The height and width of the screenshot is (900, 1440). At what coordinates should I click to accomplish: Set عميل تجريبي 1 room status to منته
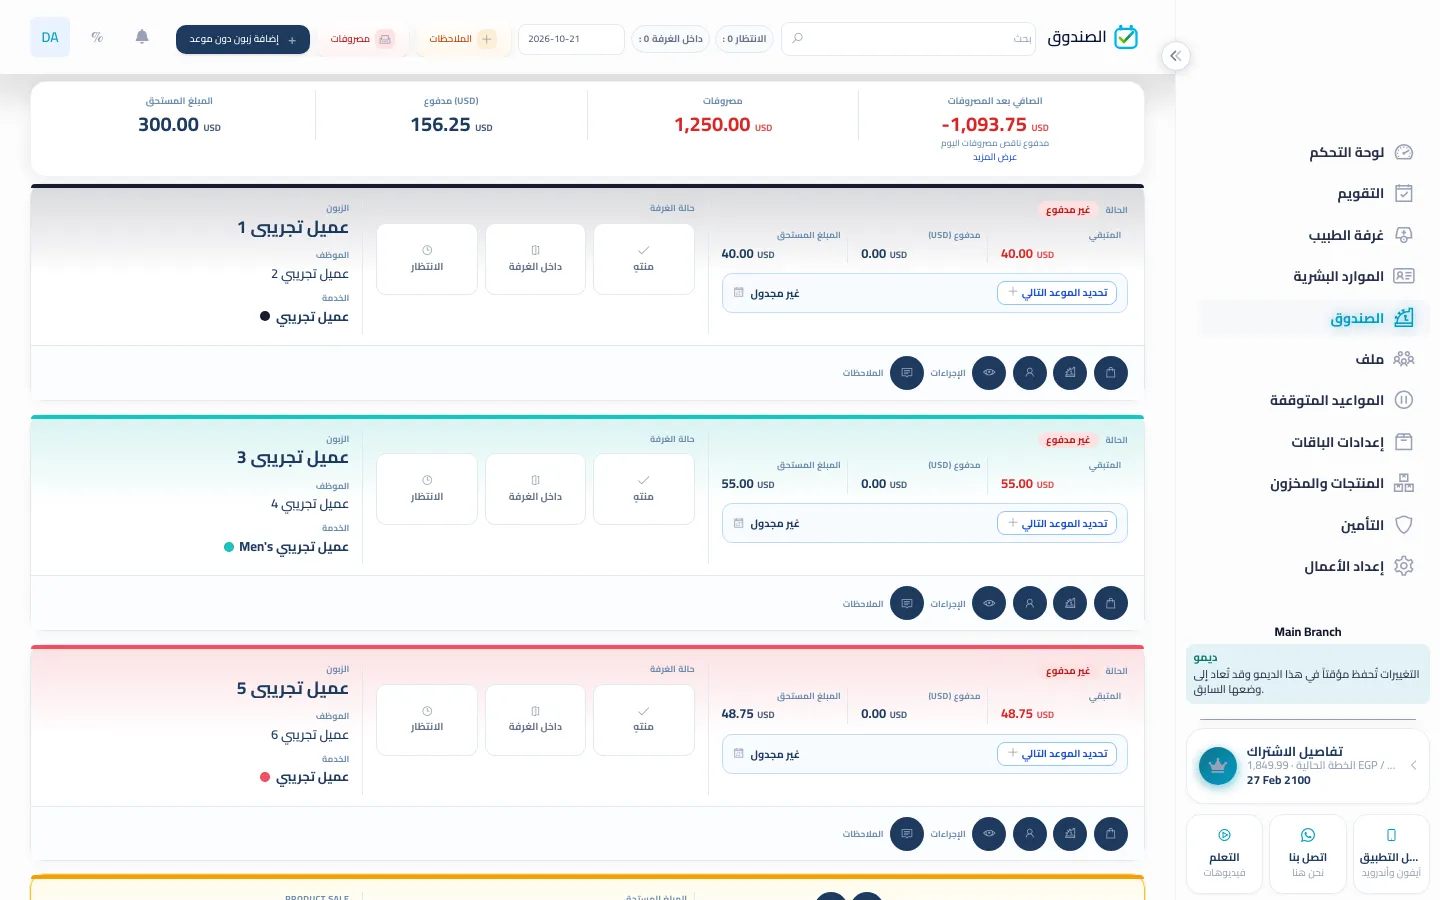(644, 259)
